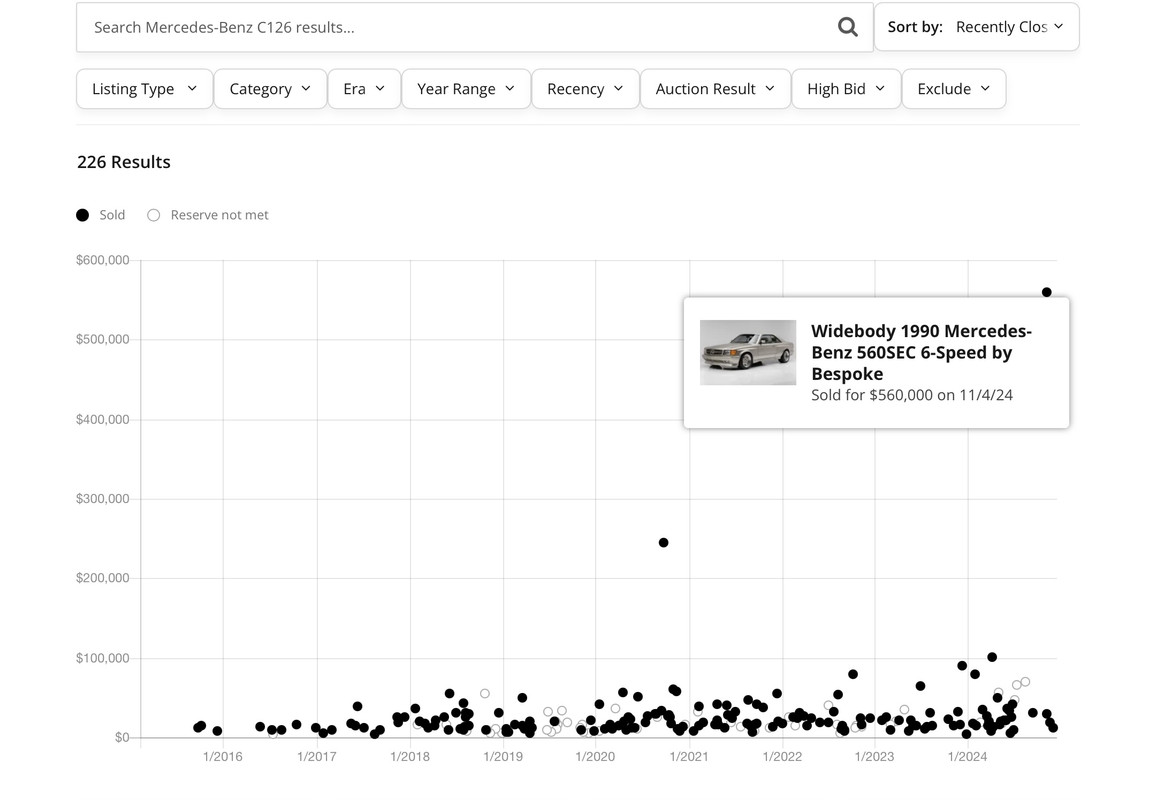Expand the Listing Type filter
1156x800 pixels.
click(144, 88)
